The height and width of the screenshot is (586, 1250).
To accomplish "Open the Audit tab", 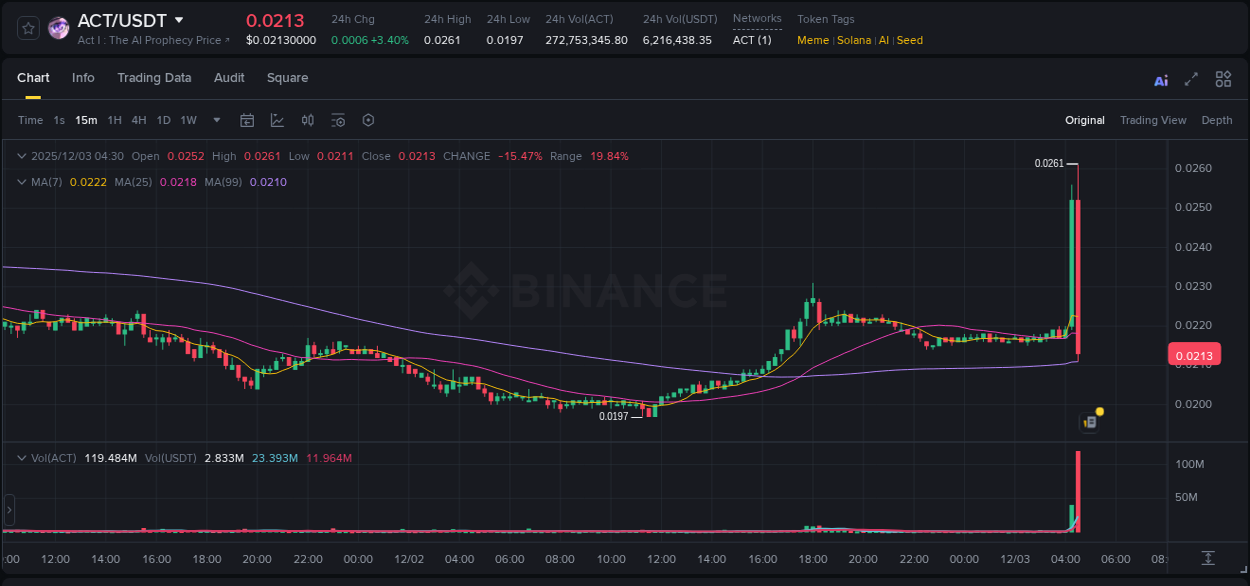I will coord(229,77).
